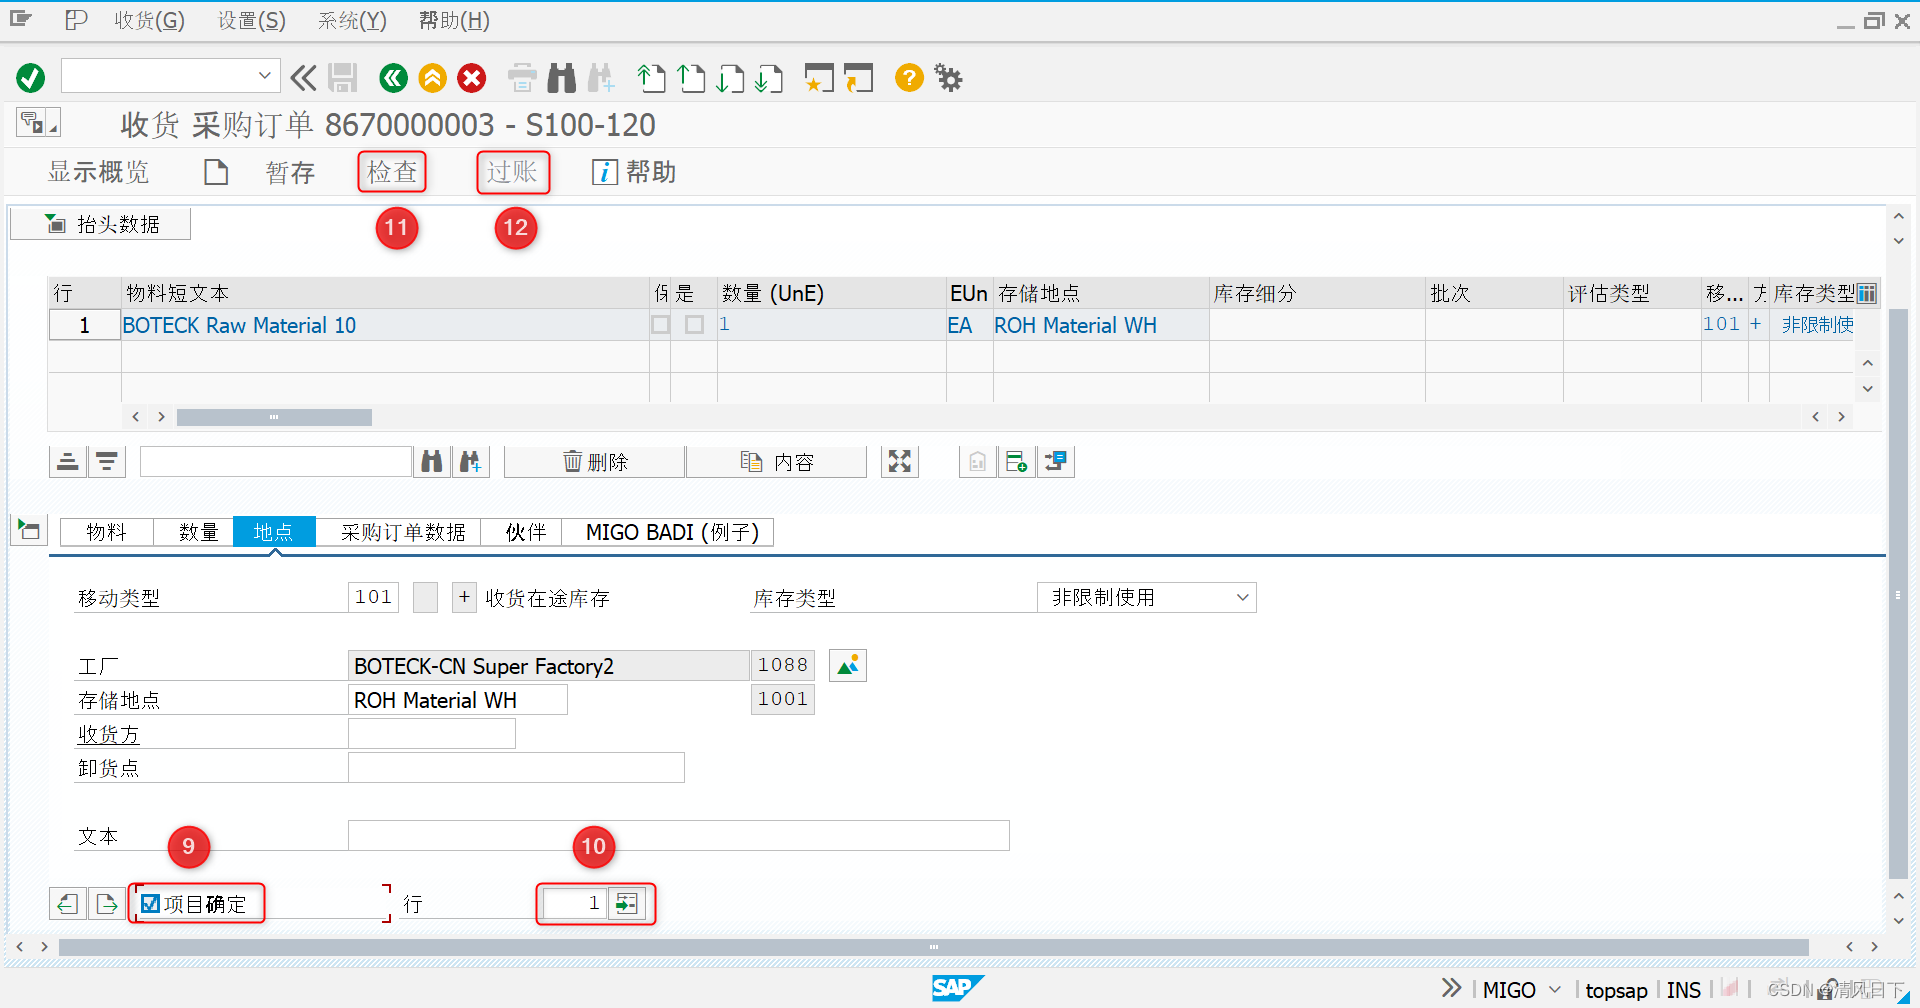Click the Find binoculars icon in toolbar
Viewport: 1920px width, 1008px height.
point(562,77)
